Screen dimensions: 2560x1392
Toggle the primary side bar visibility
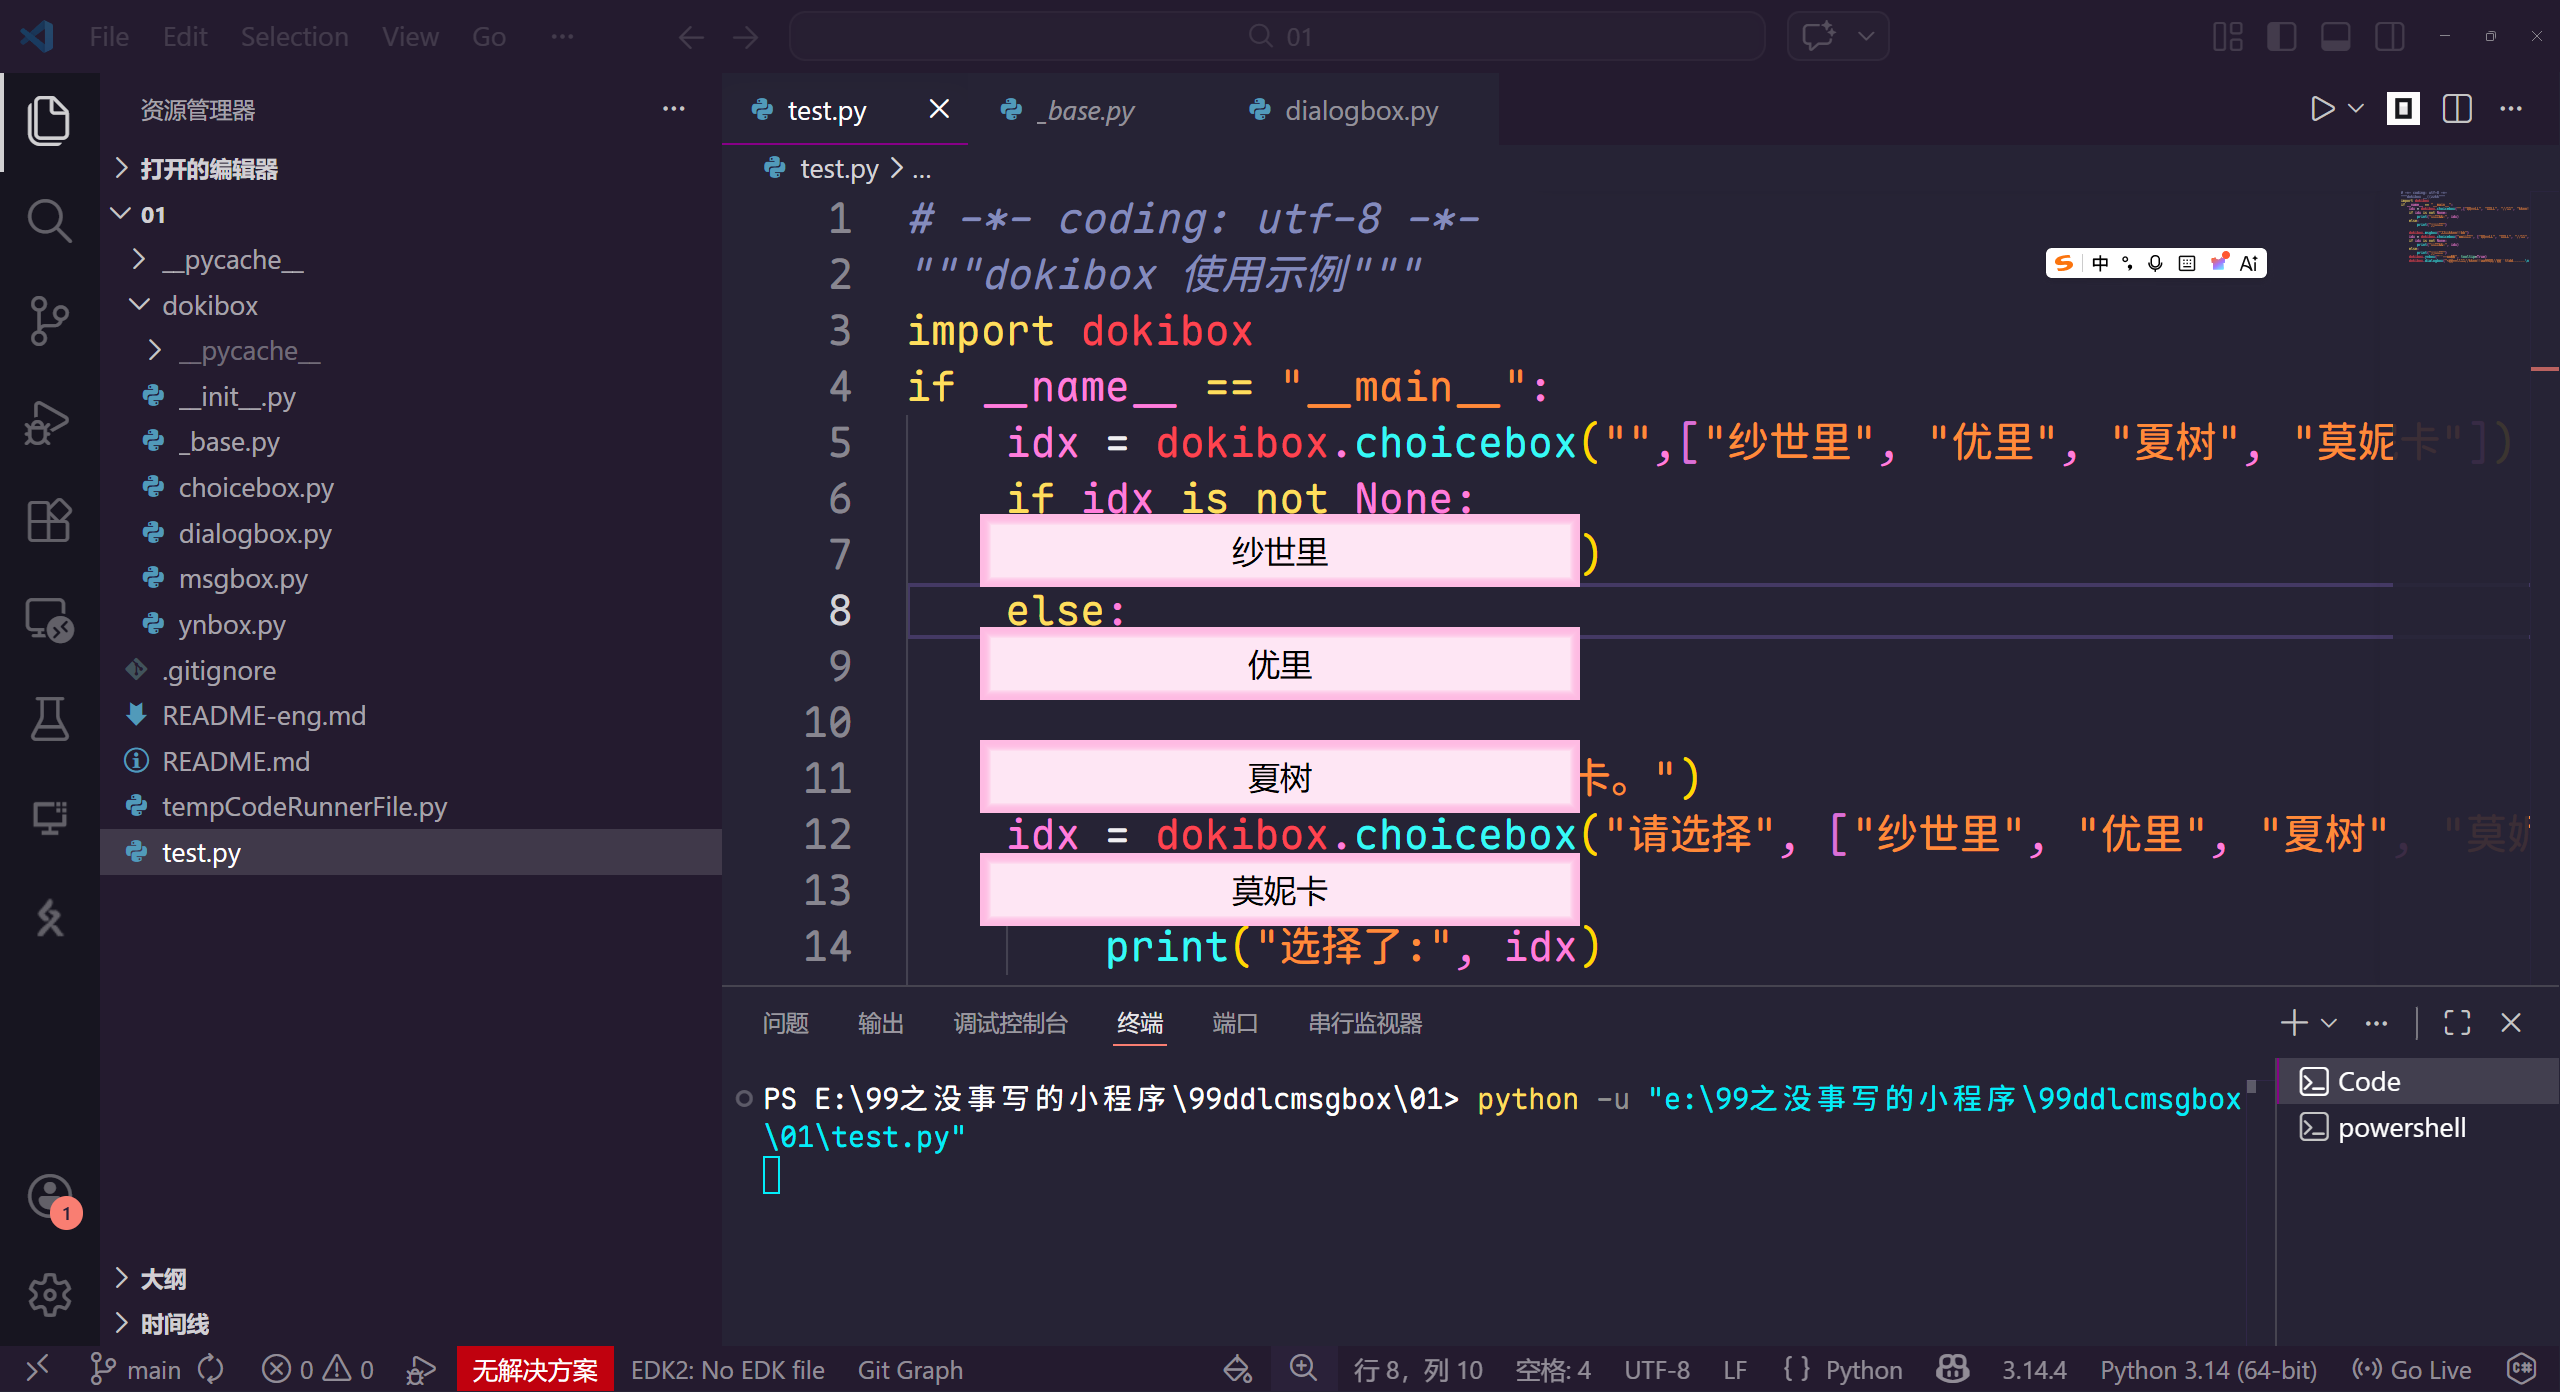click(x=2281, y=37)
